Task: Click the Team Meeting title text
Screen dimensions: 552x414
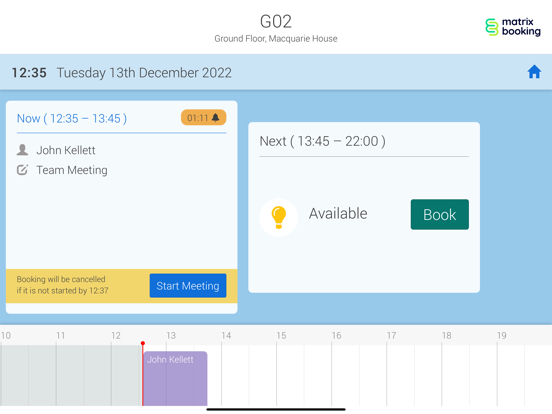Action: (72, 170)
